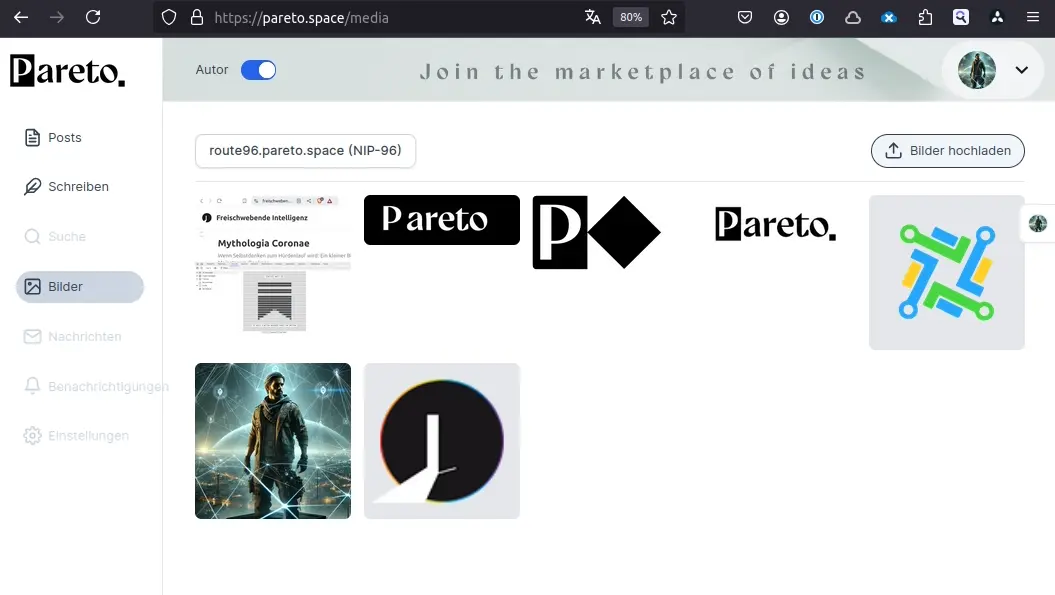Click the small avatar tab at right edge
The image size is (1055, 595).
pyautogui.click(x=1038, y=223)
